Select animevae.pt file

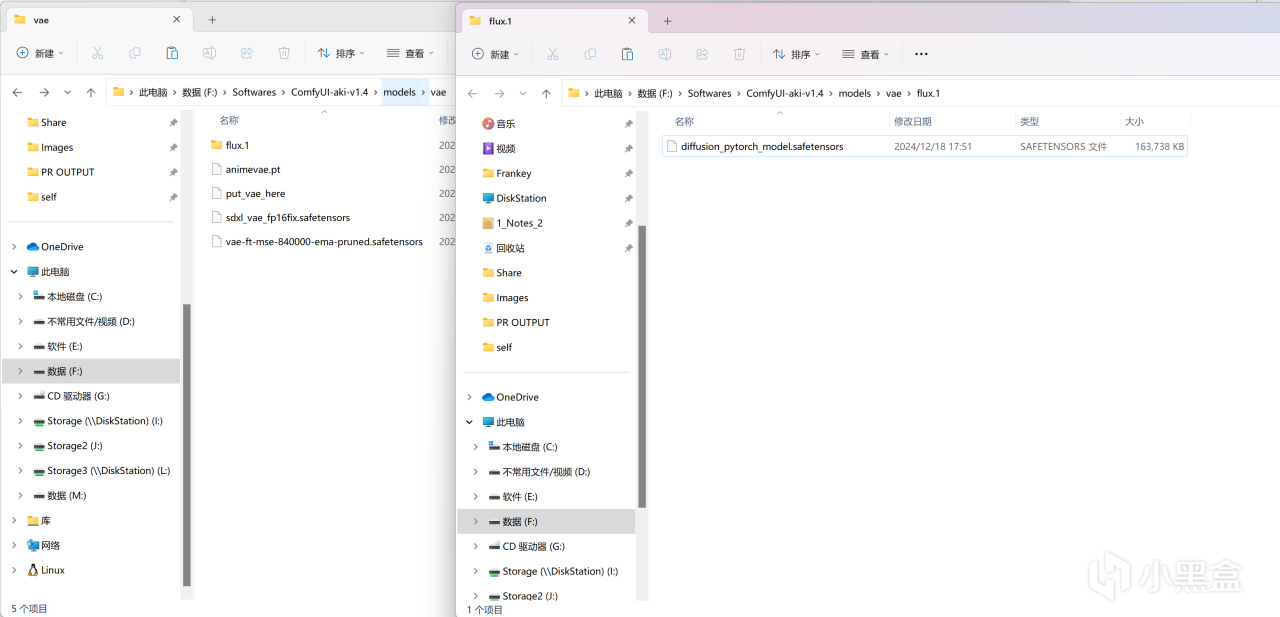pyautogui.click(x=253, y=169)
